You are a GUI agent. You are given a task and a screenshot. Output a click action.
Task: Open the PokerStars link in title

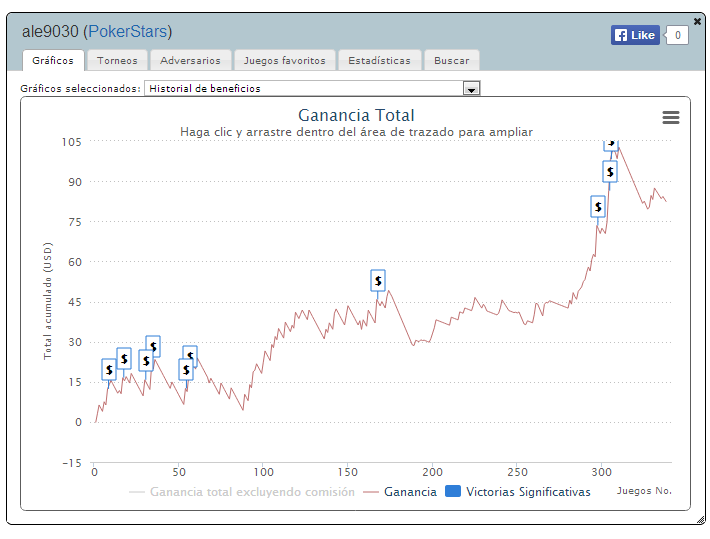[128, 31]
